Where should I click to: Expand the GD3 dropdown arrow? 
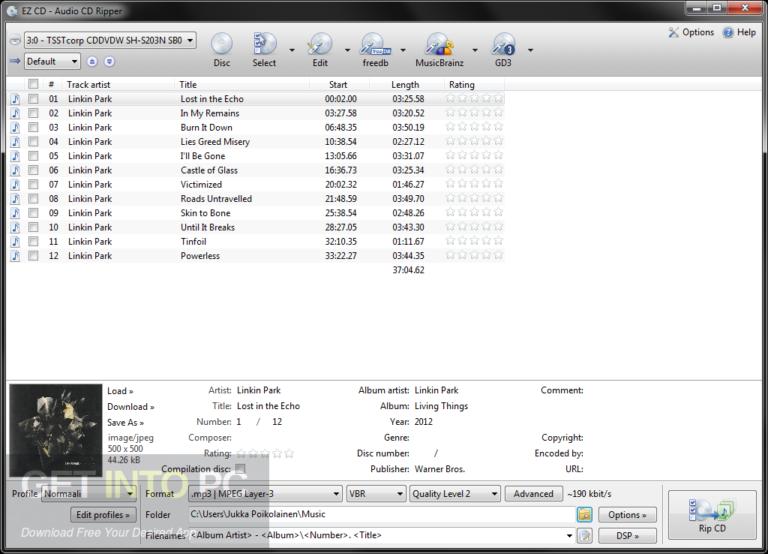pos(530,50)
